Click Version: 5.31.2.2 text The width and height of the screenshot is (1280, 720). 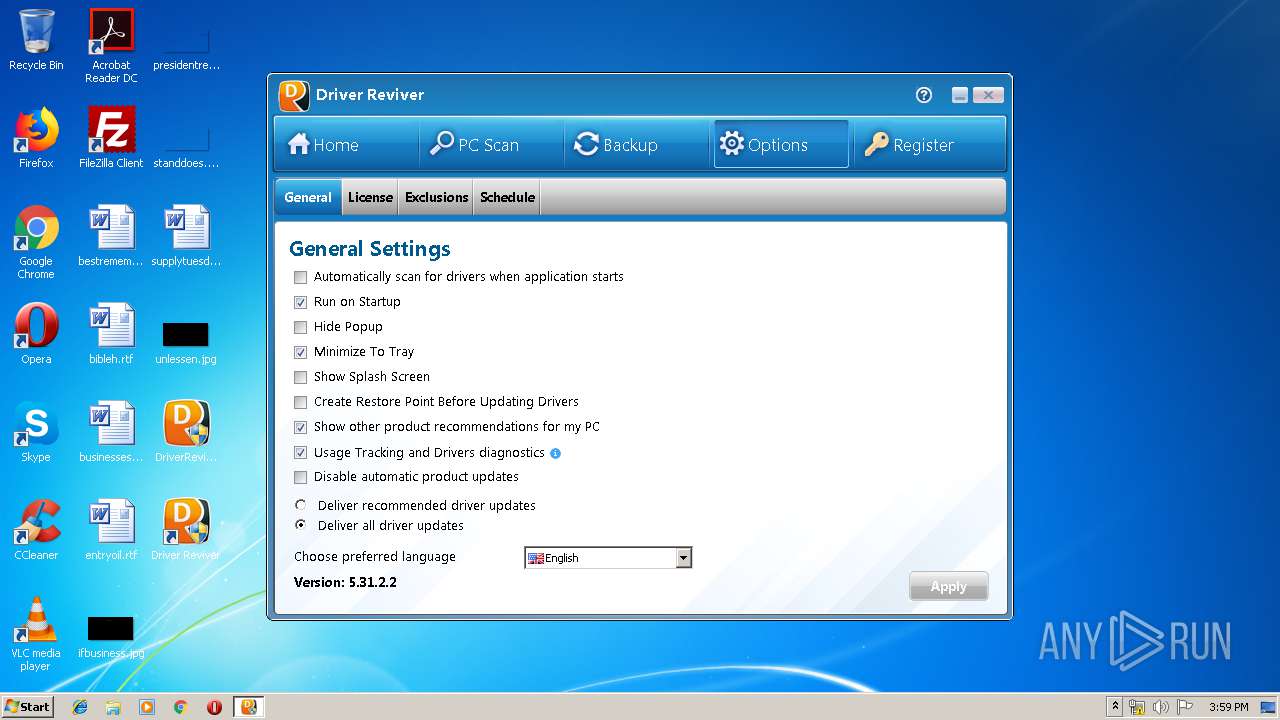point(345,582)
